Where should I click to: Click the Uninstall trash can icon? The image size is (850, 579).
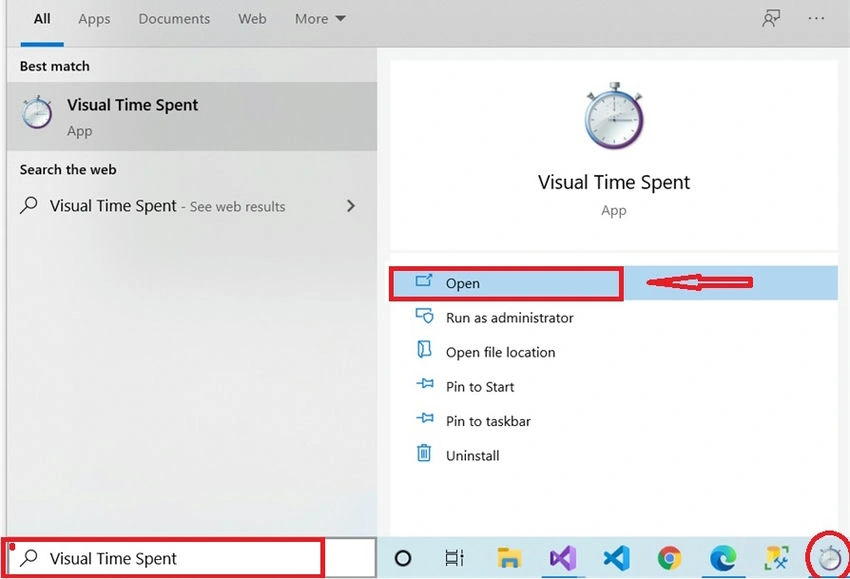pos(424,453)
